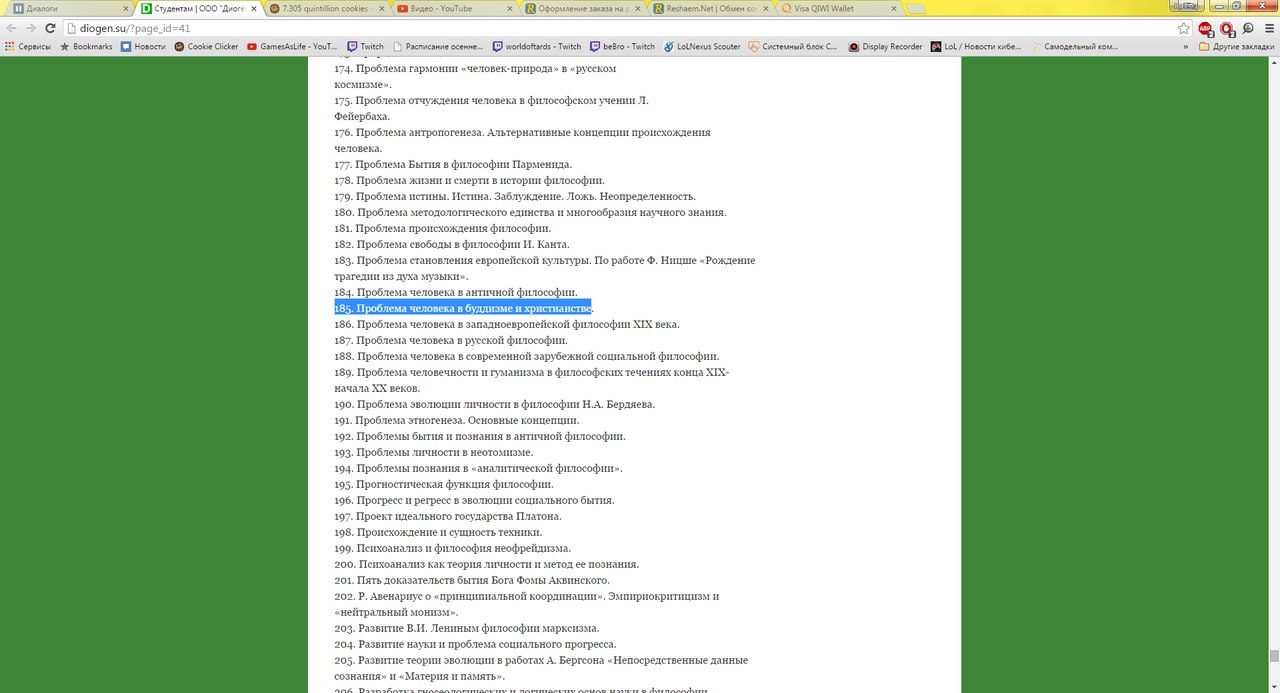Screen dimensions: 1280x693
Task: Bookmark this page with the star icon
Action: click(x=1184, y=28)
